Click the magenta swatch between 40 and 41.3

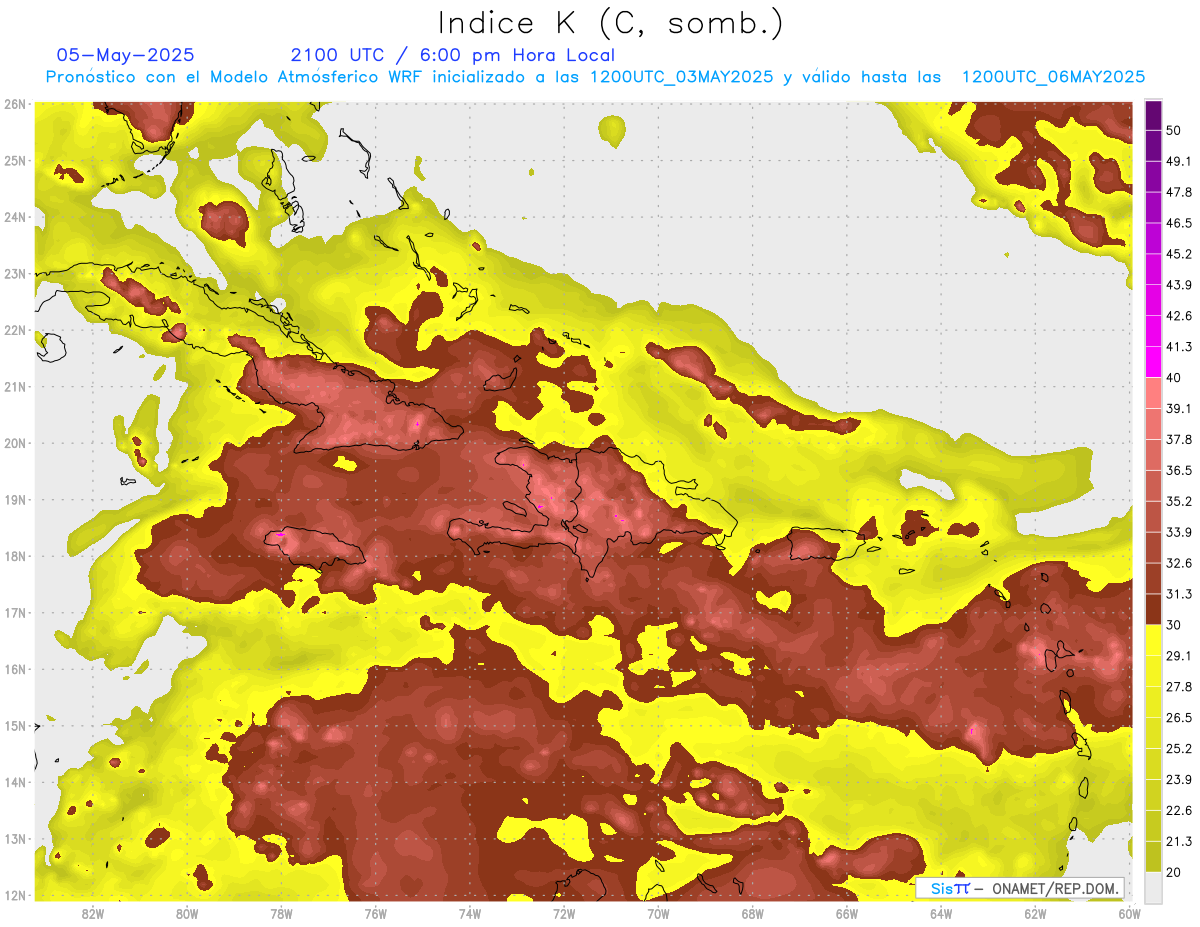1153,362
